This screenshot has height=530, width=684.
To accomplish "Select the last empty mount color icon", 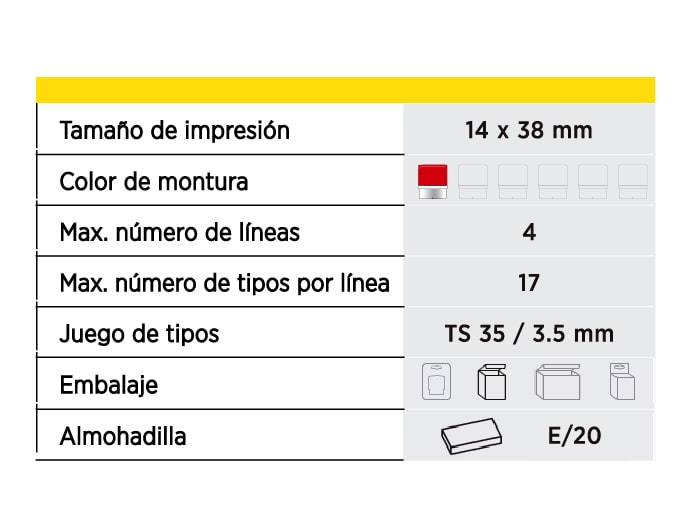I will 633,182.
